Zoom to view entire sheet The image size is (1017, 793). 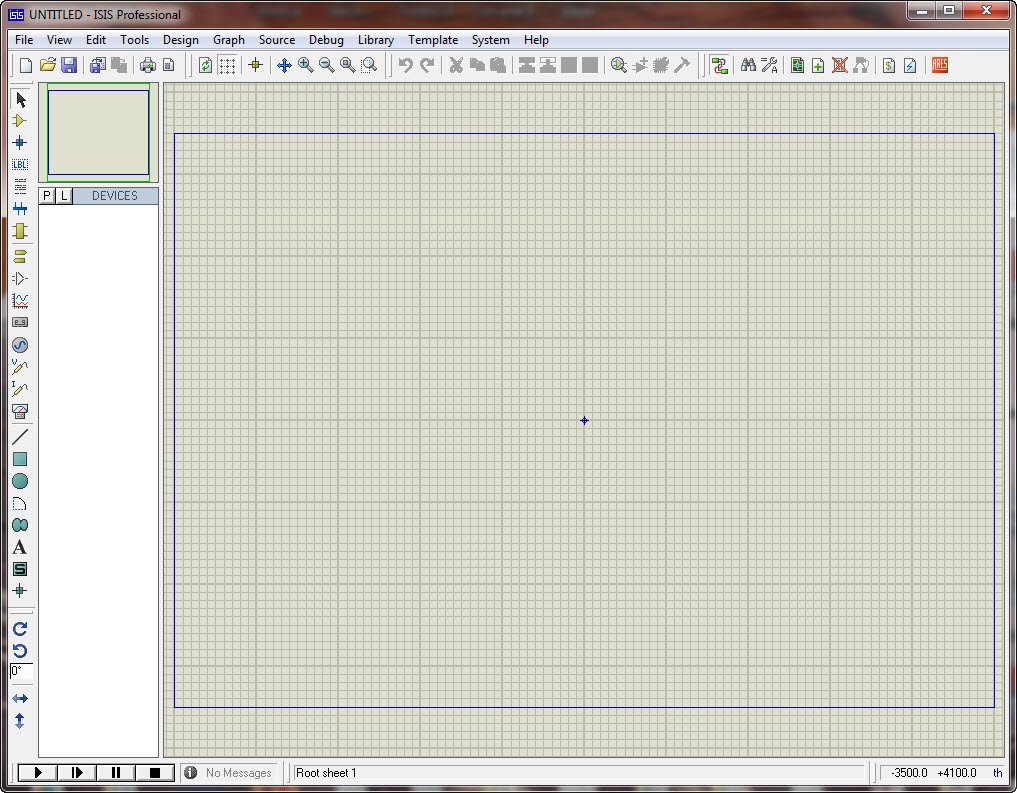[348, 65]
